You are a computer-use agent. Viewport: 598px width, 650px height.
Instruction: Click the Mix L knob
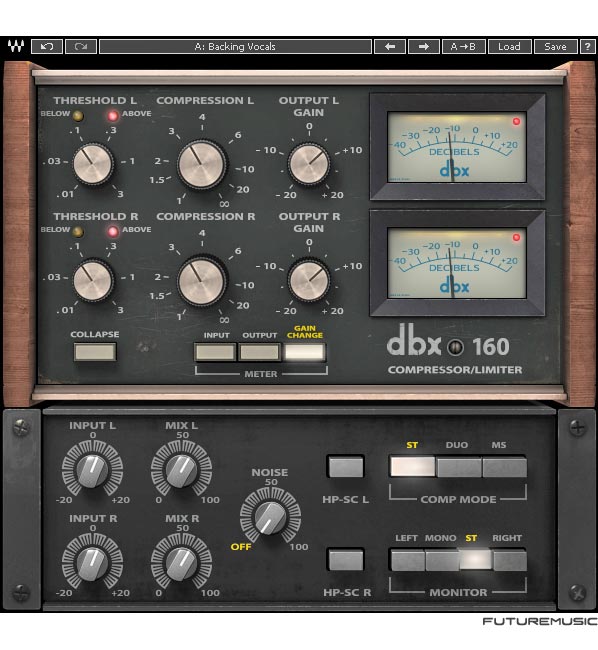[x=181, y=471]
